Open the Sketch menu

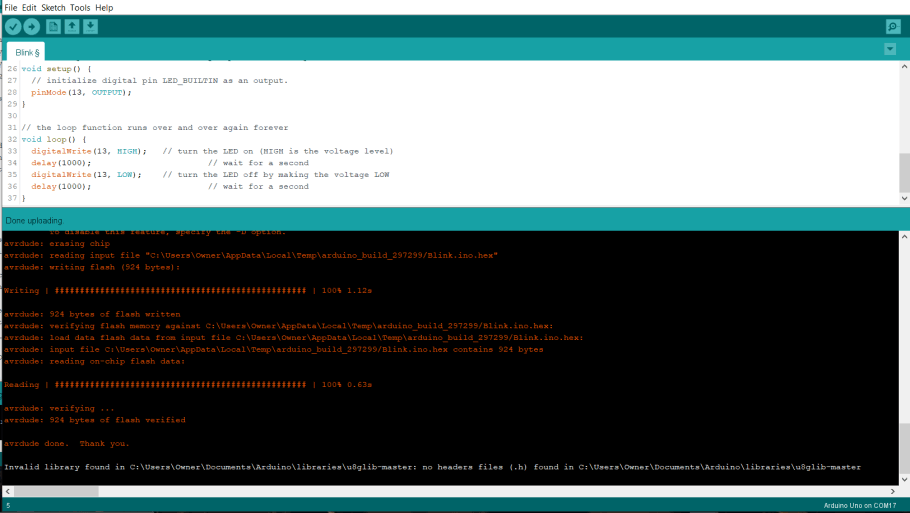pos(53,7)
